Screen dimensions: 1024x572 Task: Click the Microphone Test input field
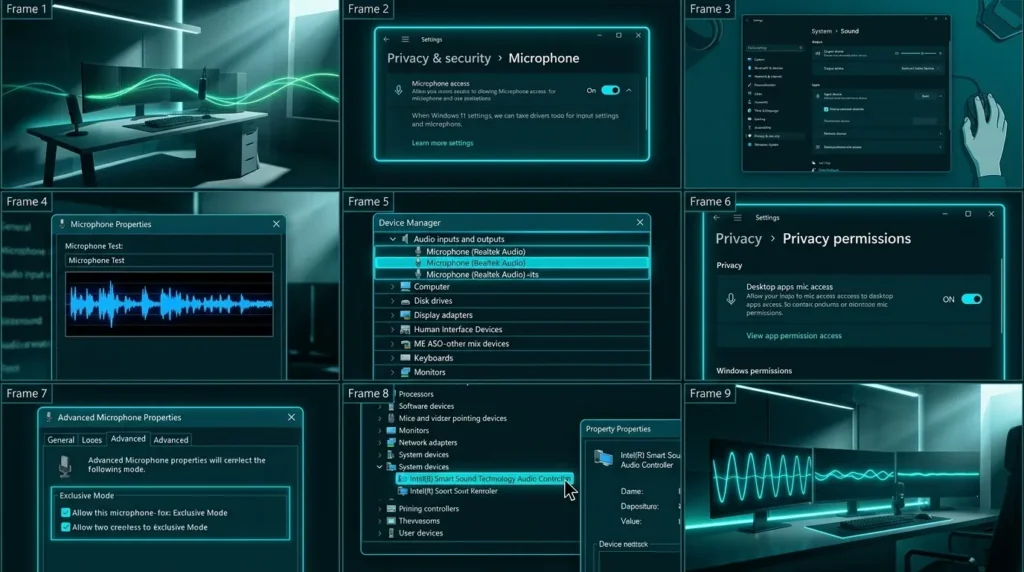tap(169, 260)
